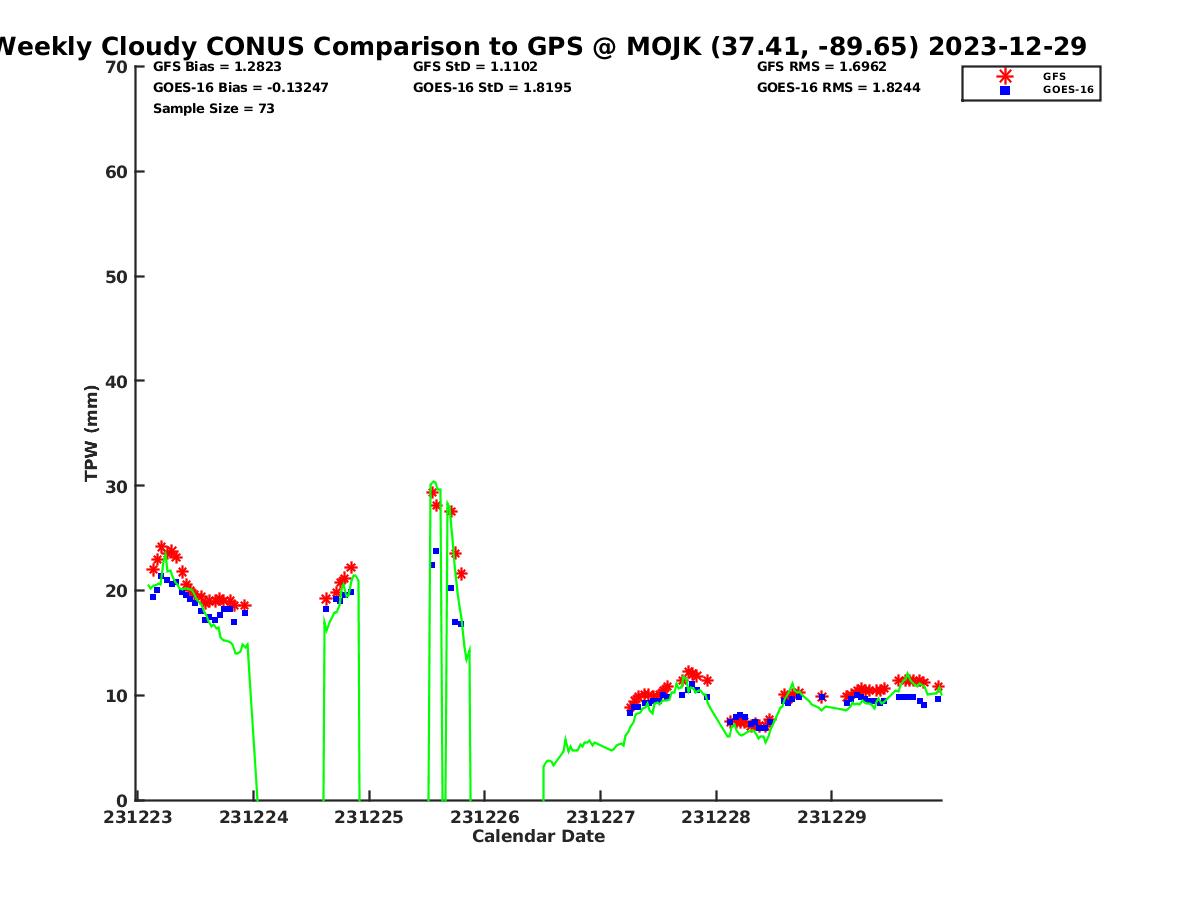This screenshot has height=900, width=1200.
Task: Click the TPW (mm) y-axis label
Action: click(92, 433)
